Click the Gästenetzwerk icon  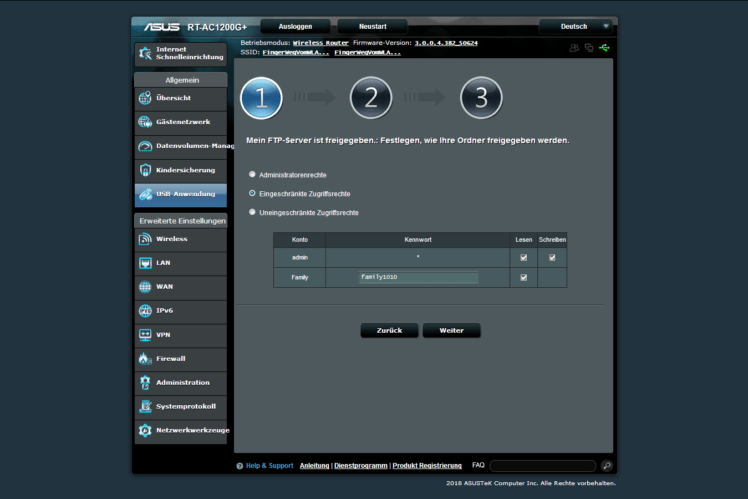click(x=145, y=122)
